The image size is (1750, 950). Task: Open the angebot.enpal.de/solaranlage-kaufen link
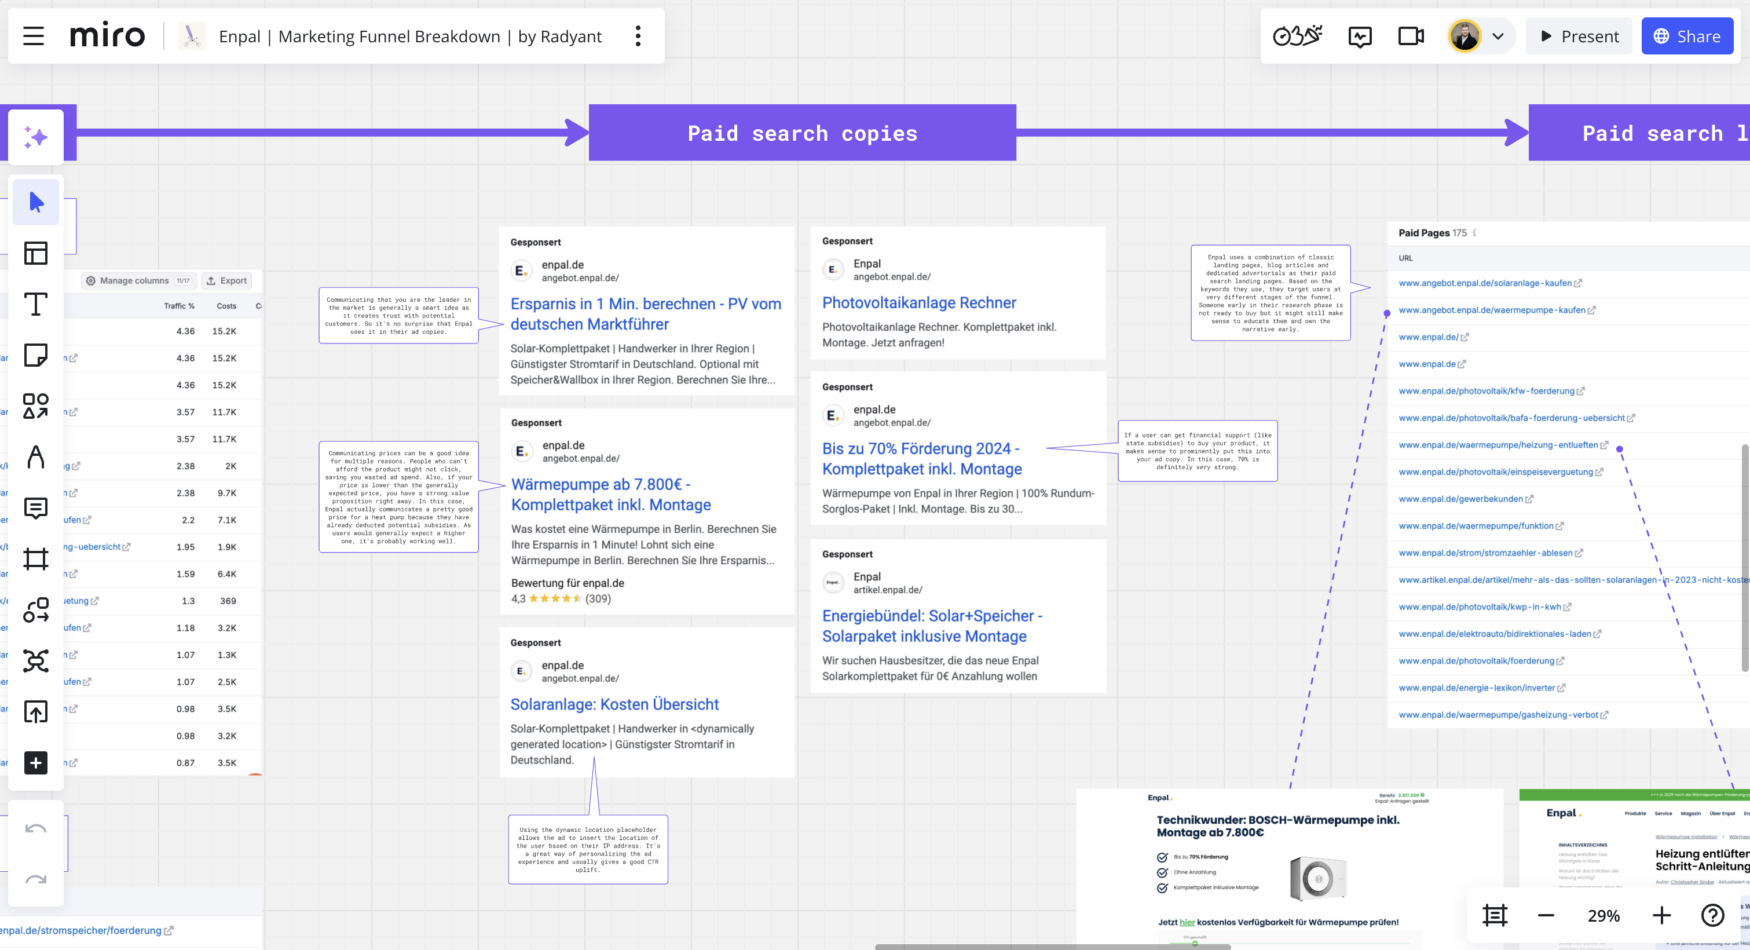1485,283
